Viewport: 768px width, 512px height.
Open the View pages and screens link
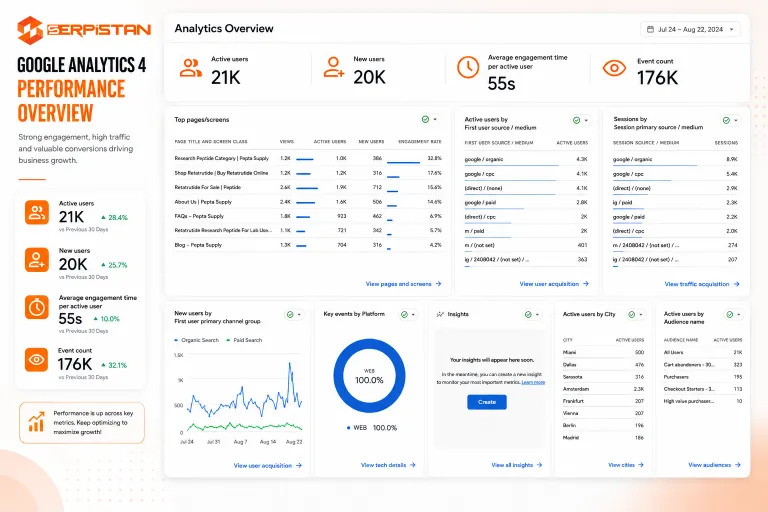tap(403, 284)
